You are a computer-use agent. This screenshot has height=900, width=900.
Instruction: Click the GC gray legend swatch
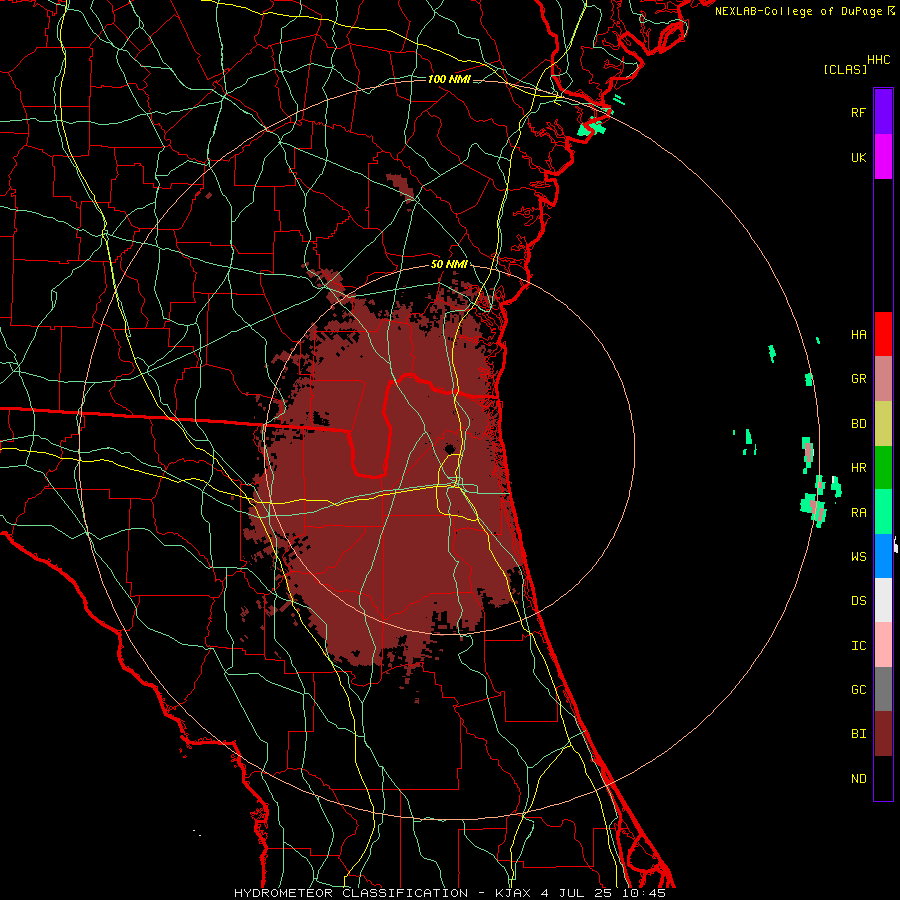(883, 689)
